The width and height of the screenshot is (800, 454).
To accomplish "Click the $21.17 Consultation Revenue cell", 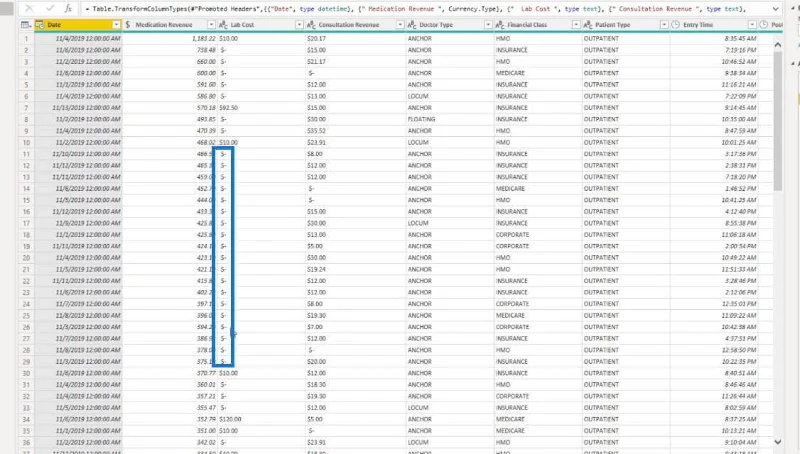I will [356, 61].
